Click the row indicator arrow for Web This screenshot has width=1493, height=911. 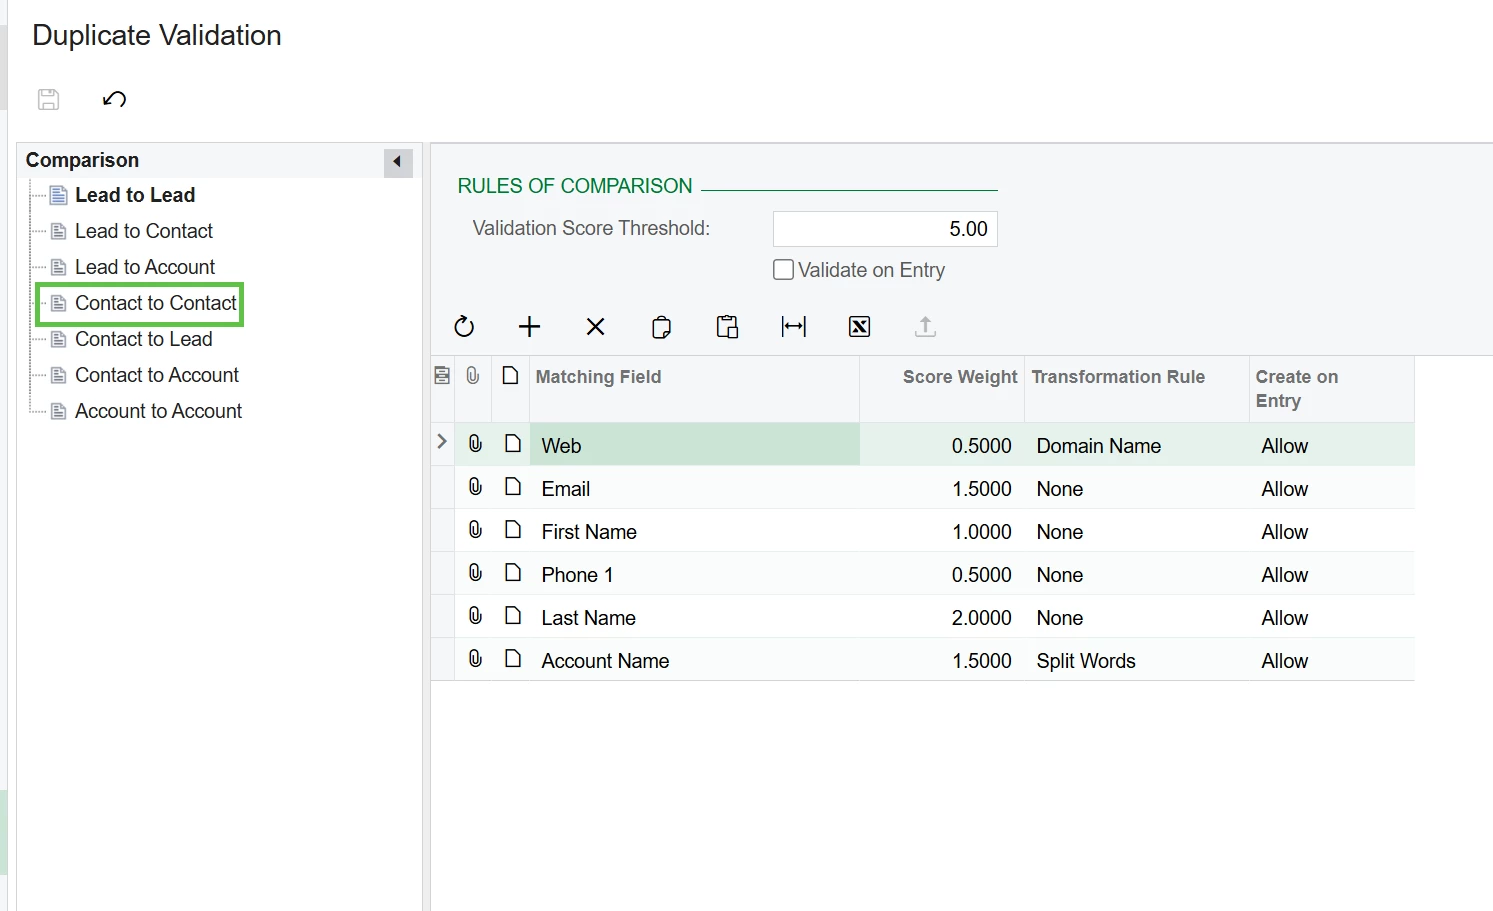442,442
